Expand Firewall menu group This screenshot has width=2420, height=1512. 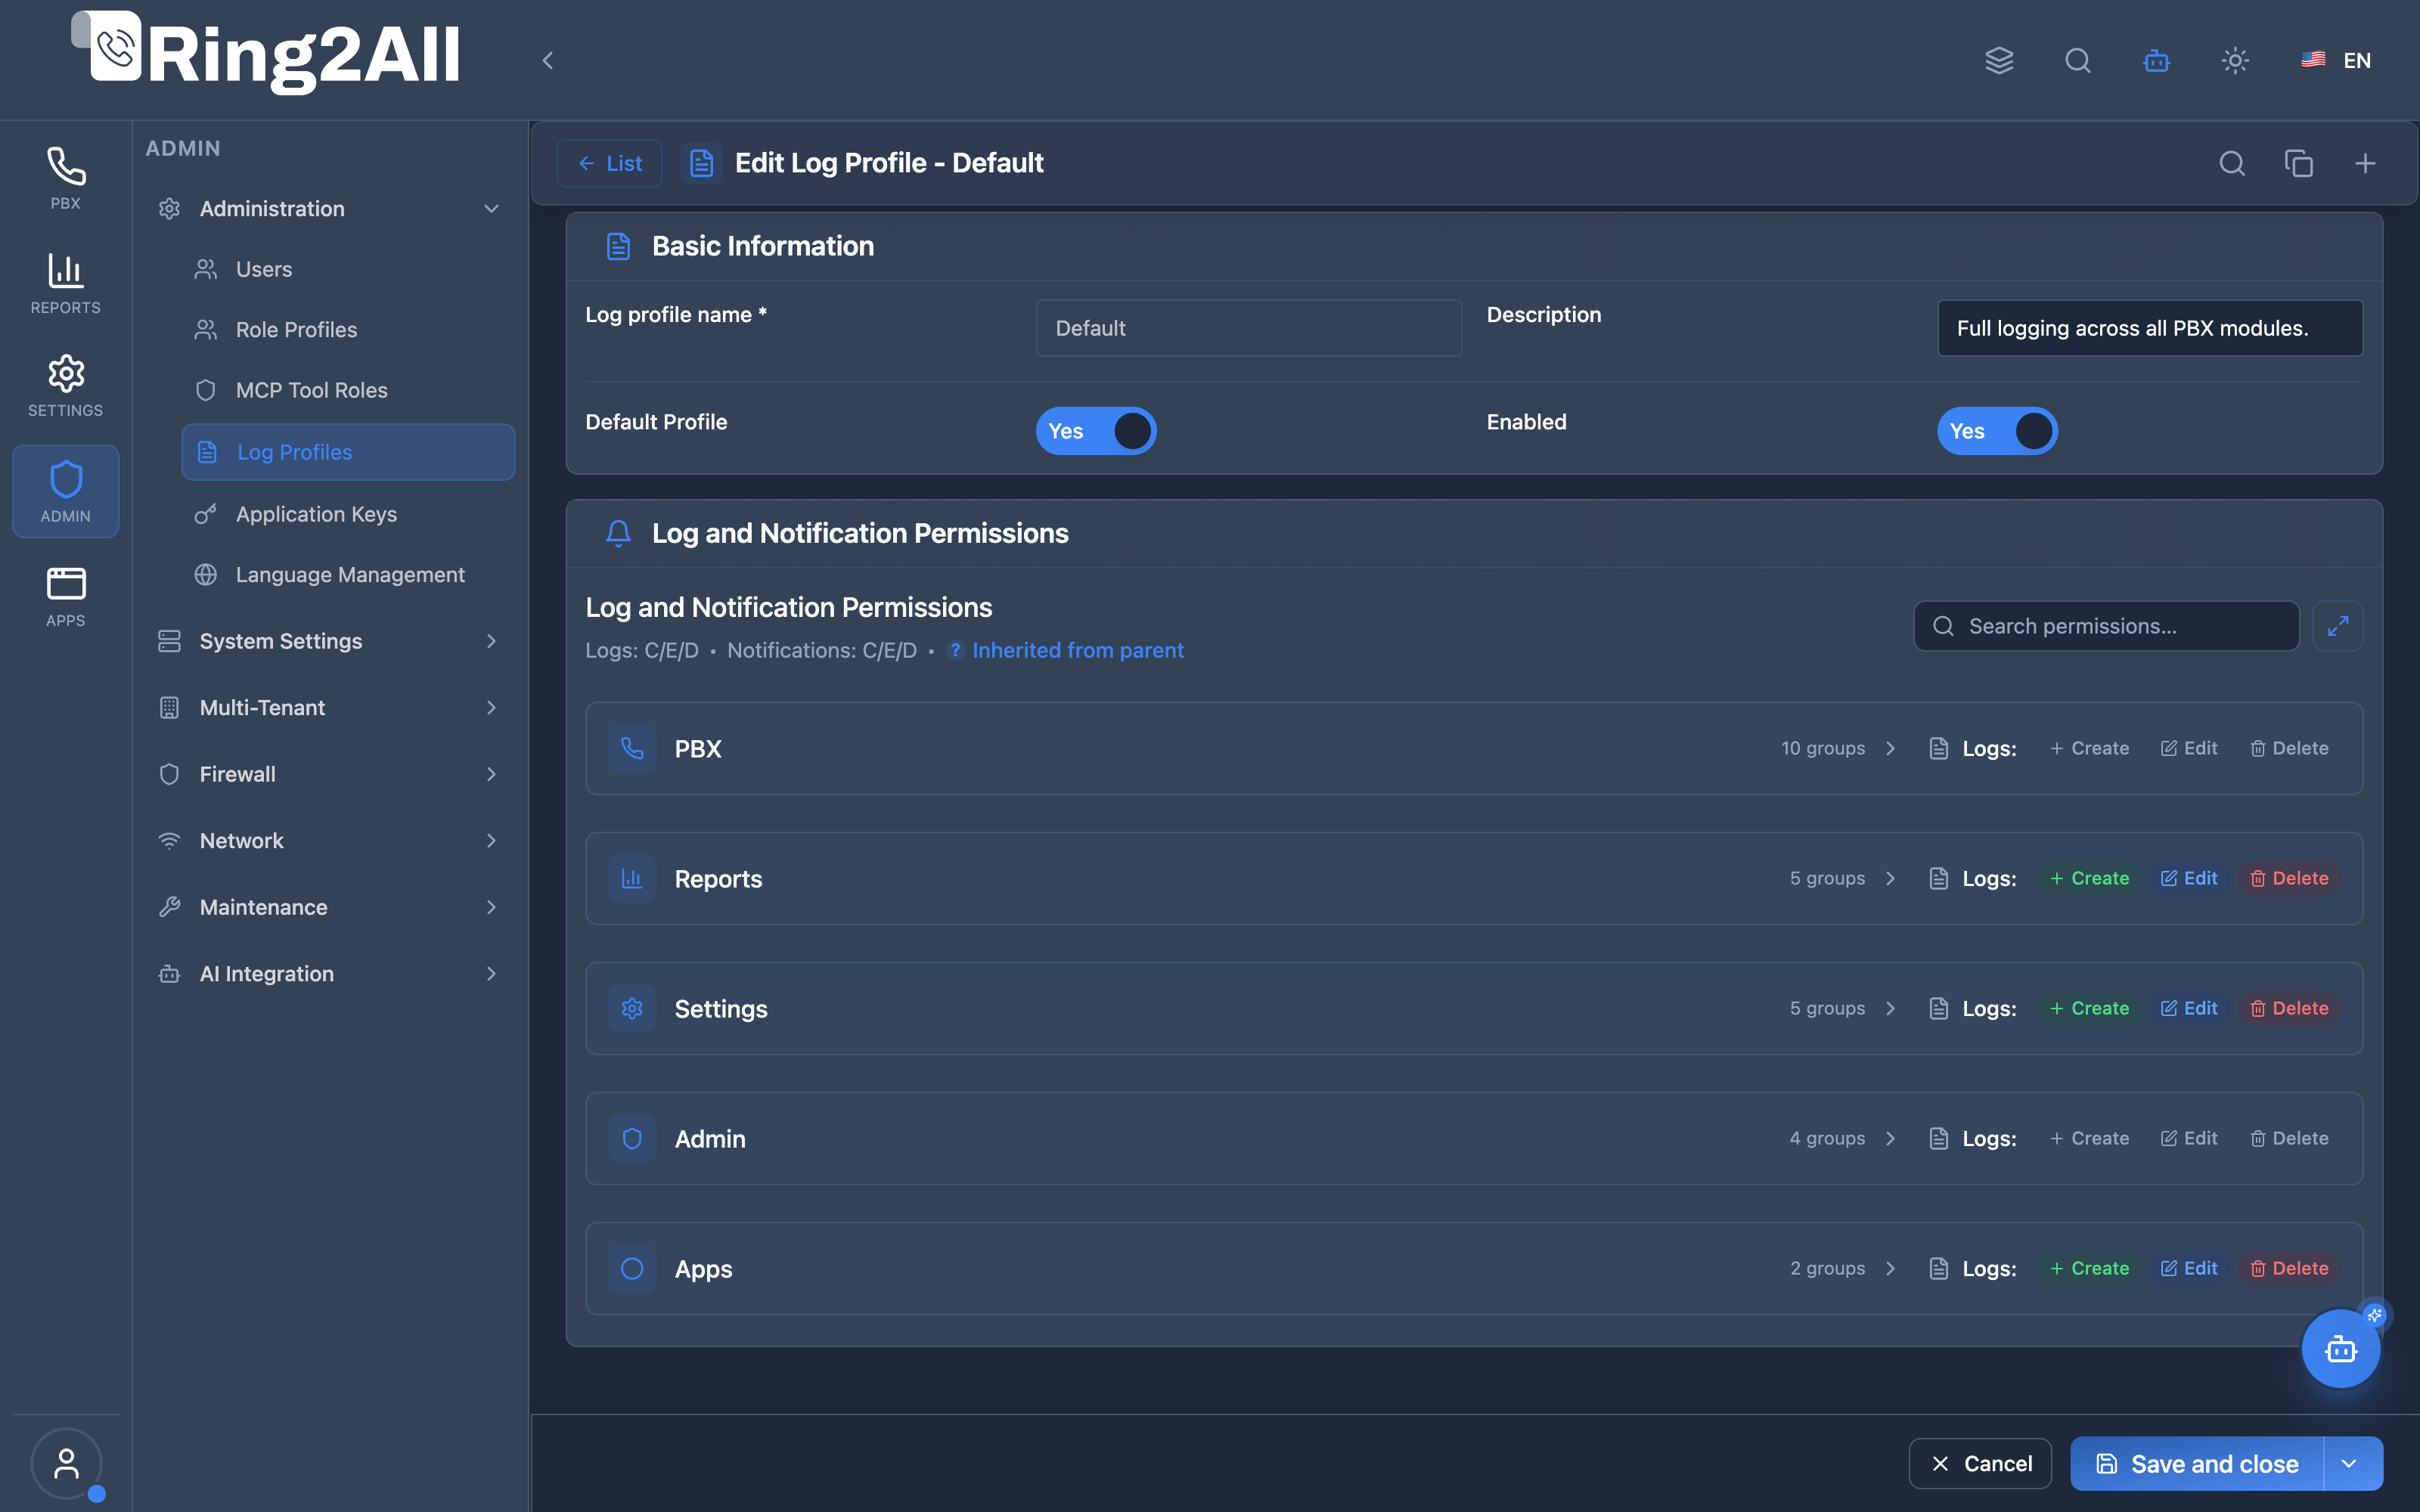[x=330, y=774]
